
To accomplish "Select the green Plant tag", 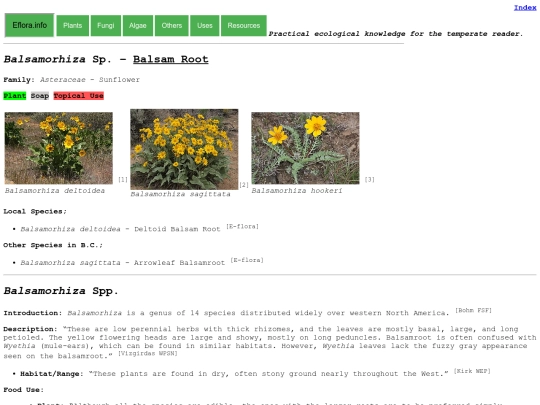I will coord(14,96).
